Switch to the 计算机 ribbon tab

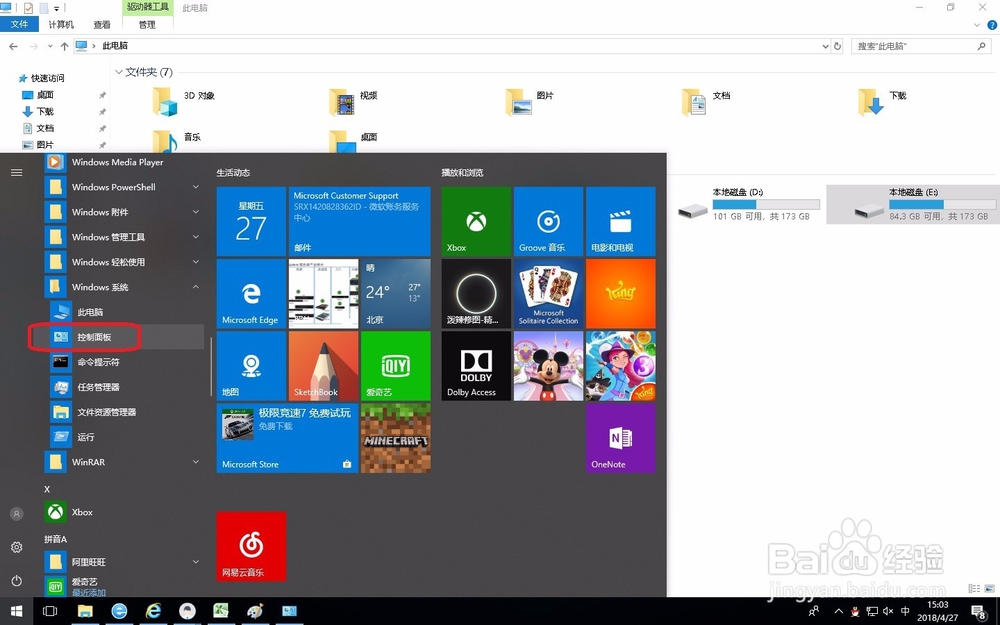click(61, 24)
